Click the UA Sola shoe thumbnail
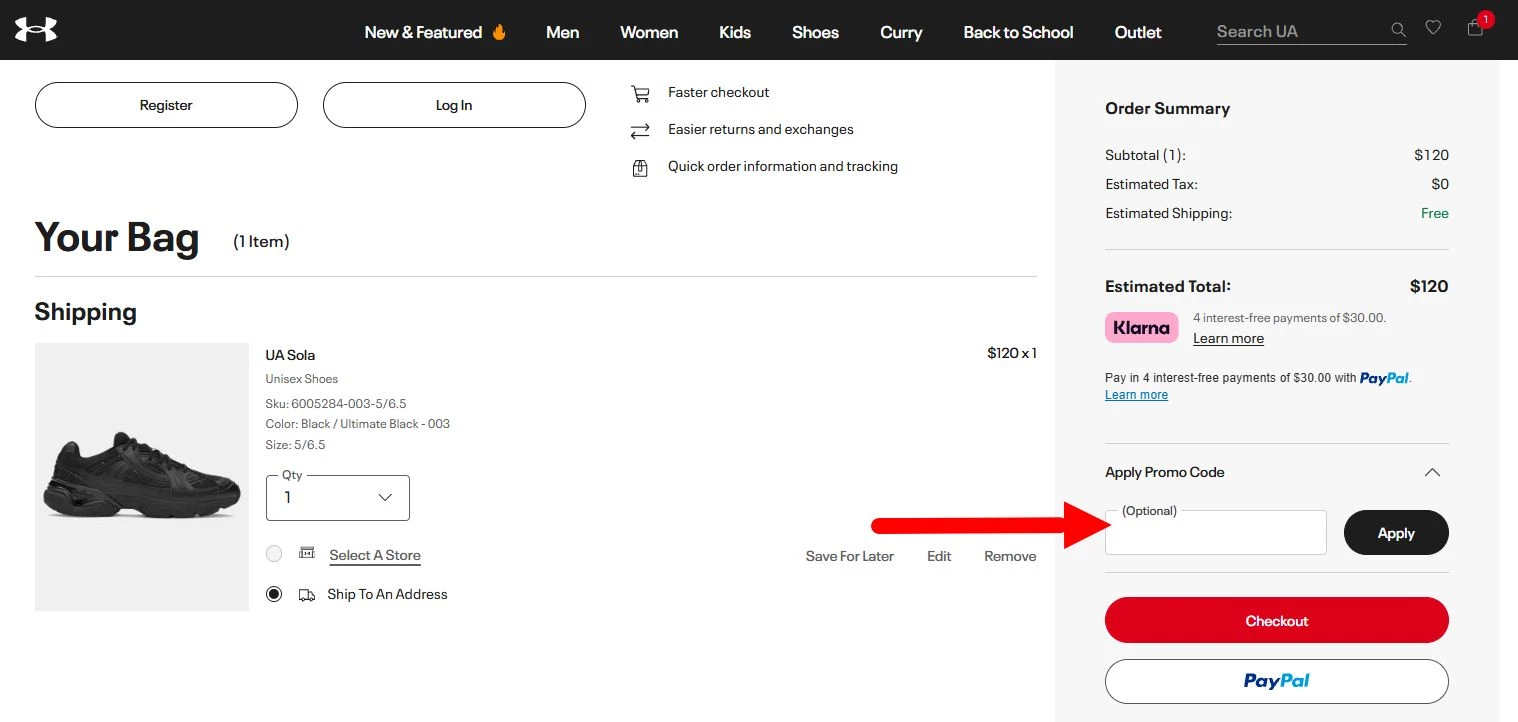1518x722 pixels. 142,477
